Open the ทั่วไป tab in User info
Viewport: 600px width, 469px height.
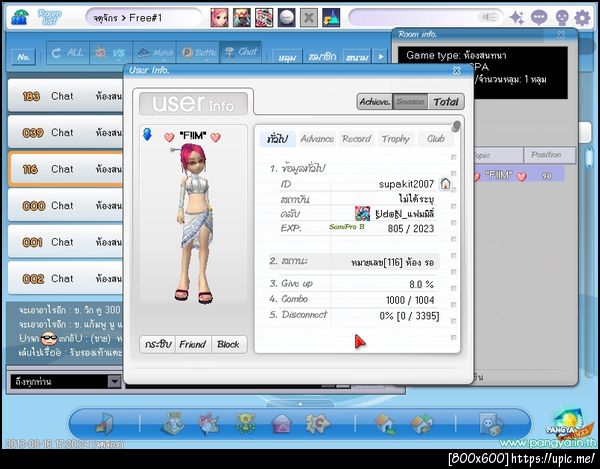[x=278, y=139]
